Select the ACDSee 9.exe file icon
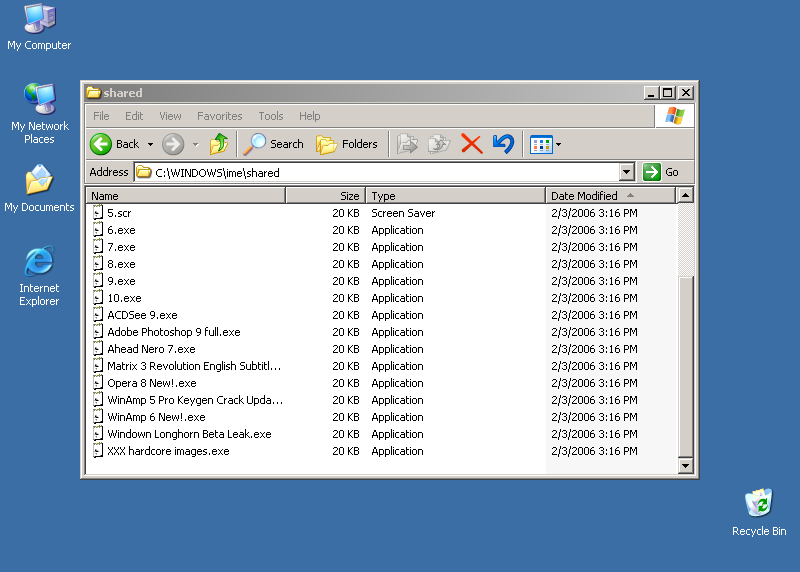This screenshot has height=572, width=800. coord(98,315)
